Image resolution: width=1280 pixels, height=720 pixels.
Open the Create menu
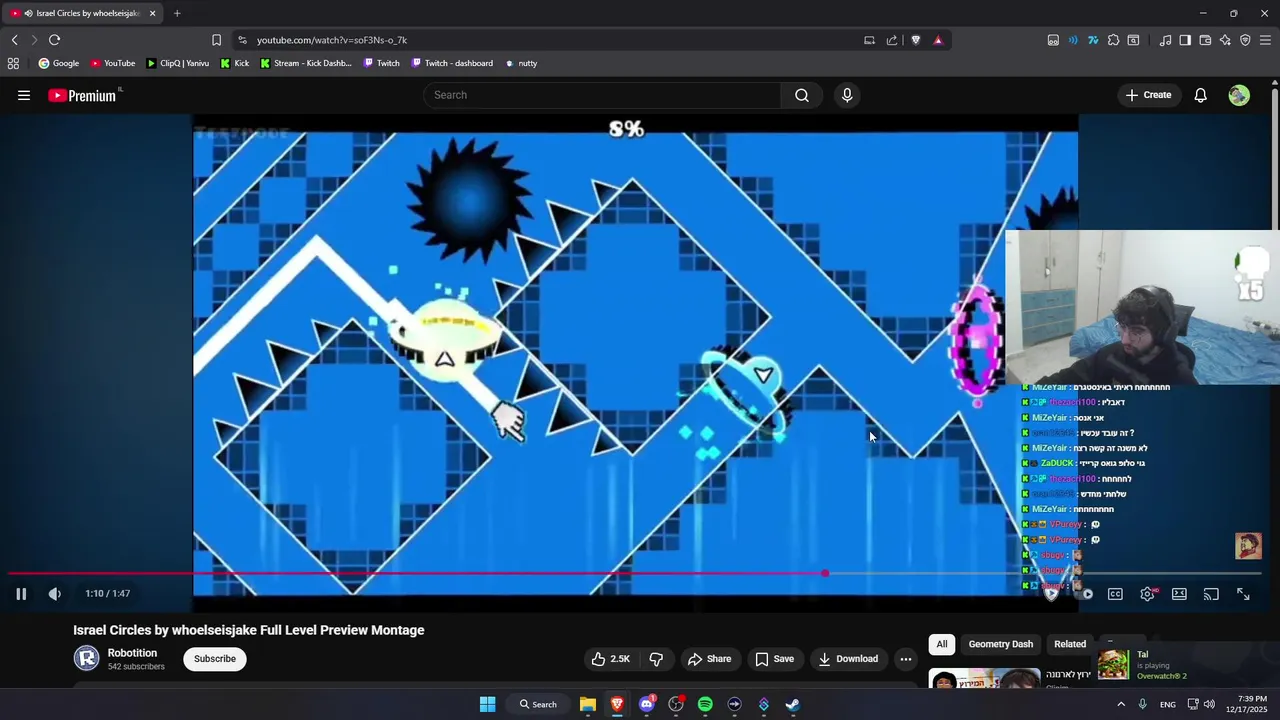click(1148, 95)
